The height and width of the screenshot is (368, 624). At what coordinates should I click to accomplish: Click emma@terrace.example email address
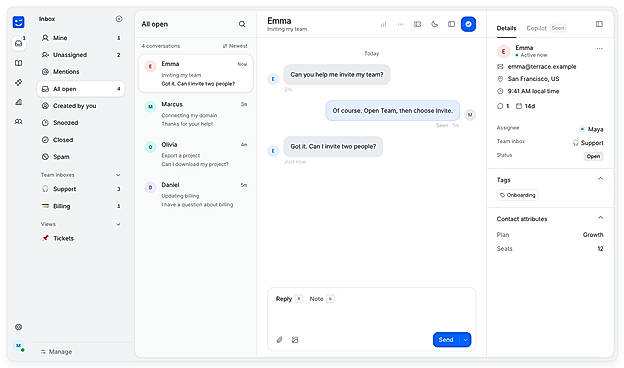[x=542, y=66]
